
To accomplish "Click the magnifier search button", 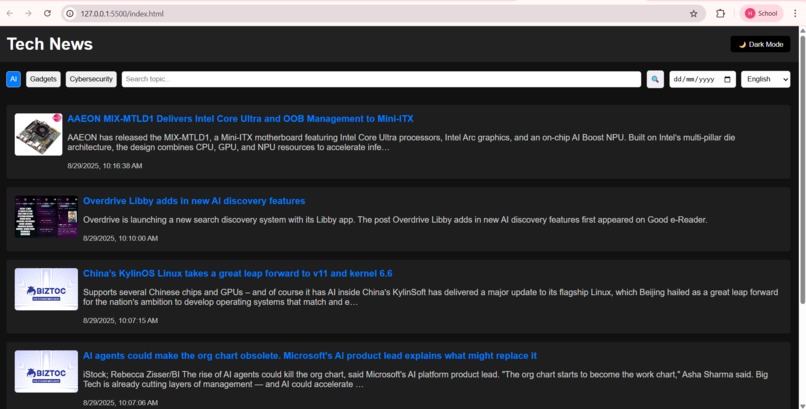I will pyautogui.click(x=655, y=79).
